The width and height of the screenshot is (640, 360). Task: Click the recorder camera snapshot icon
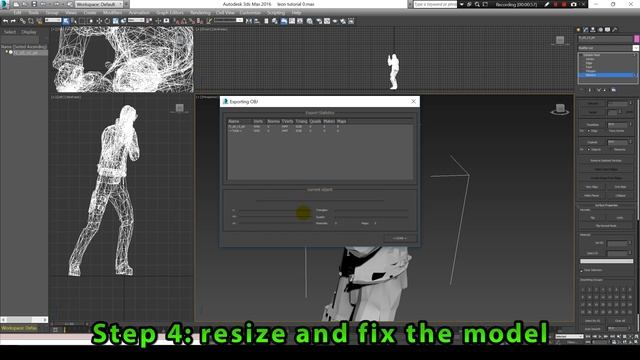coord(574,4)
